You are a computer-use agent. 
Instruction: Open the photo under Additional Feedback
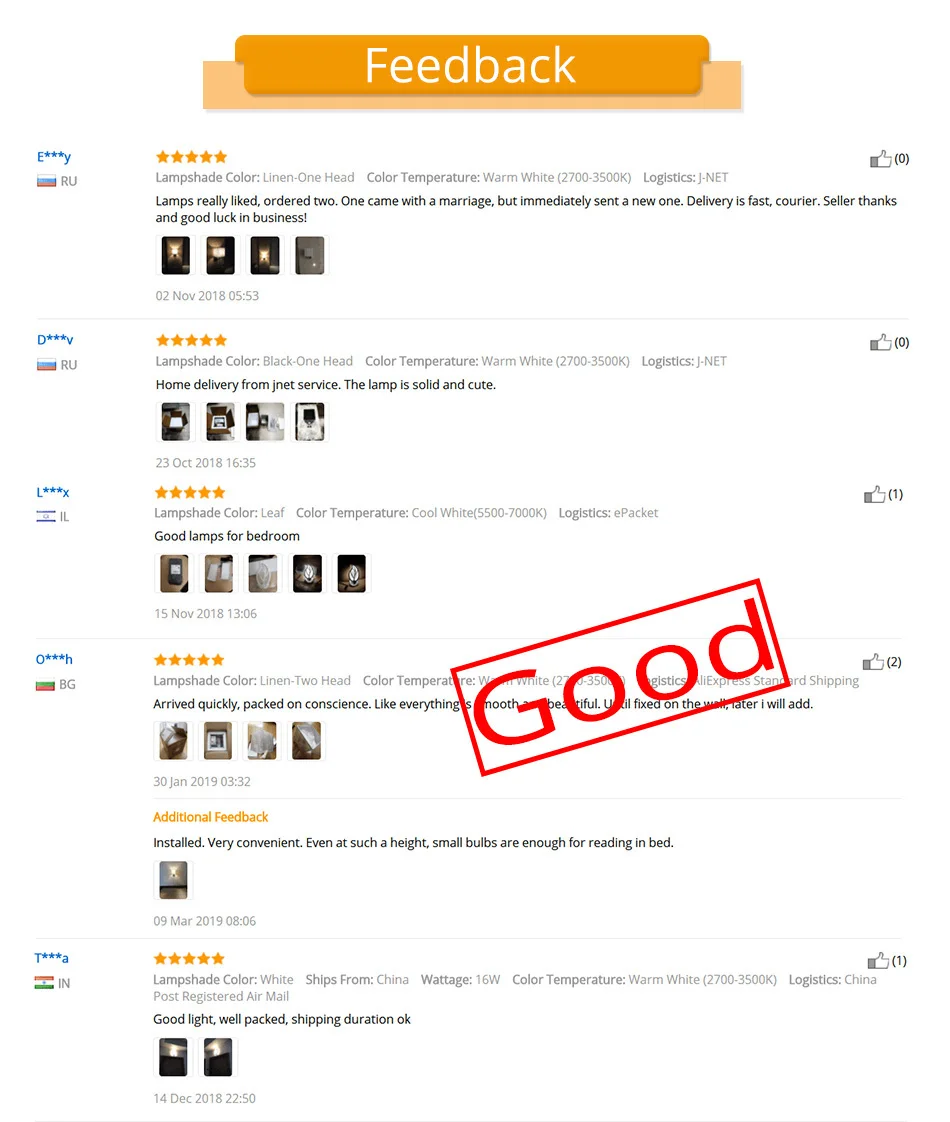(x=173, y=879)
